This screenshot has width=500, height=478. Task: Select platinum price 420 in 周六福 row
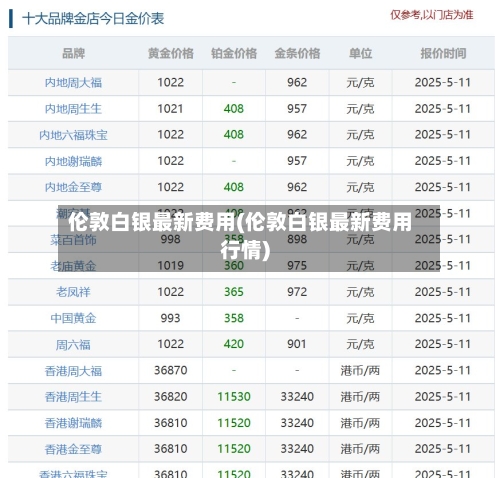click(234, 344)
